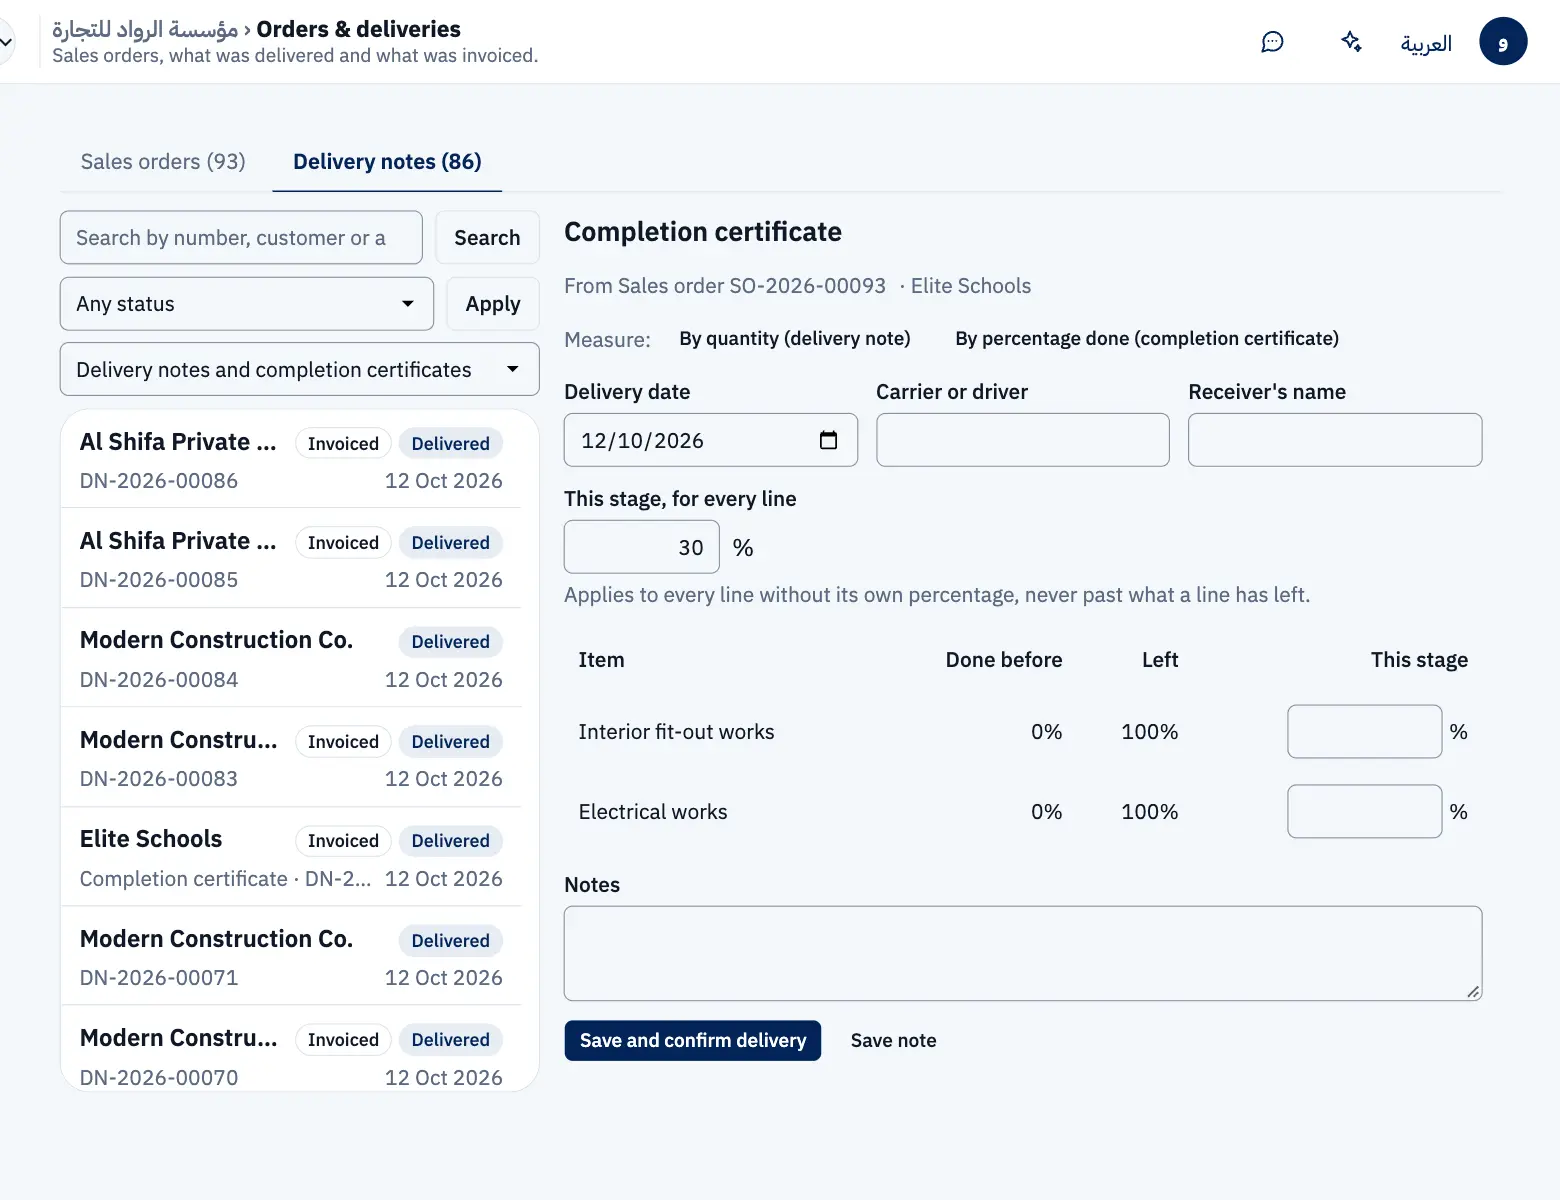Select delivery note DN-2026-00070

[x=291, y=1050]
